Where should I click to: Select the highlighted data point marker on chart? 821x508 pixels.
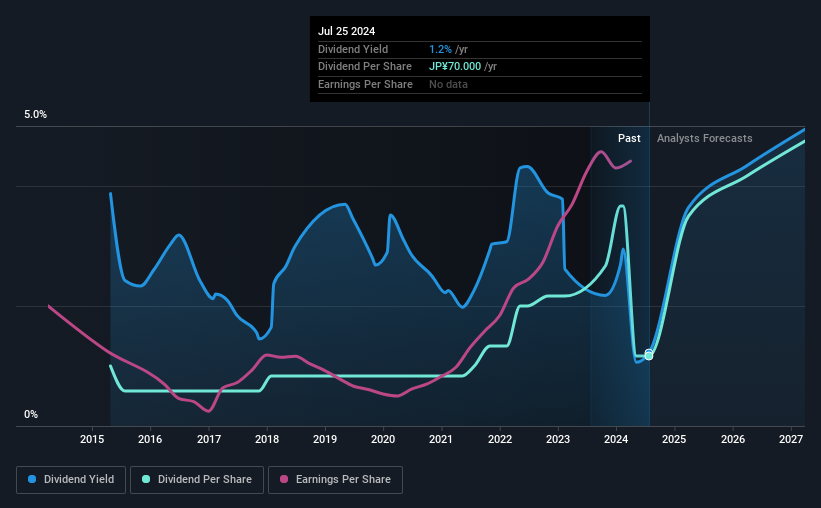click(x=649, y=355)
